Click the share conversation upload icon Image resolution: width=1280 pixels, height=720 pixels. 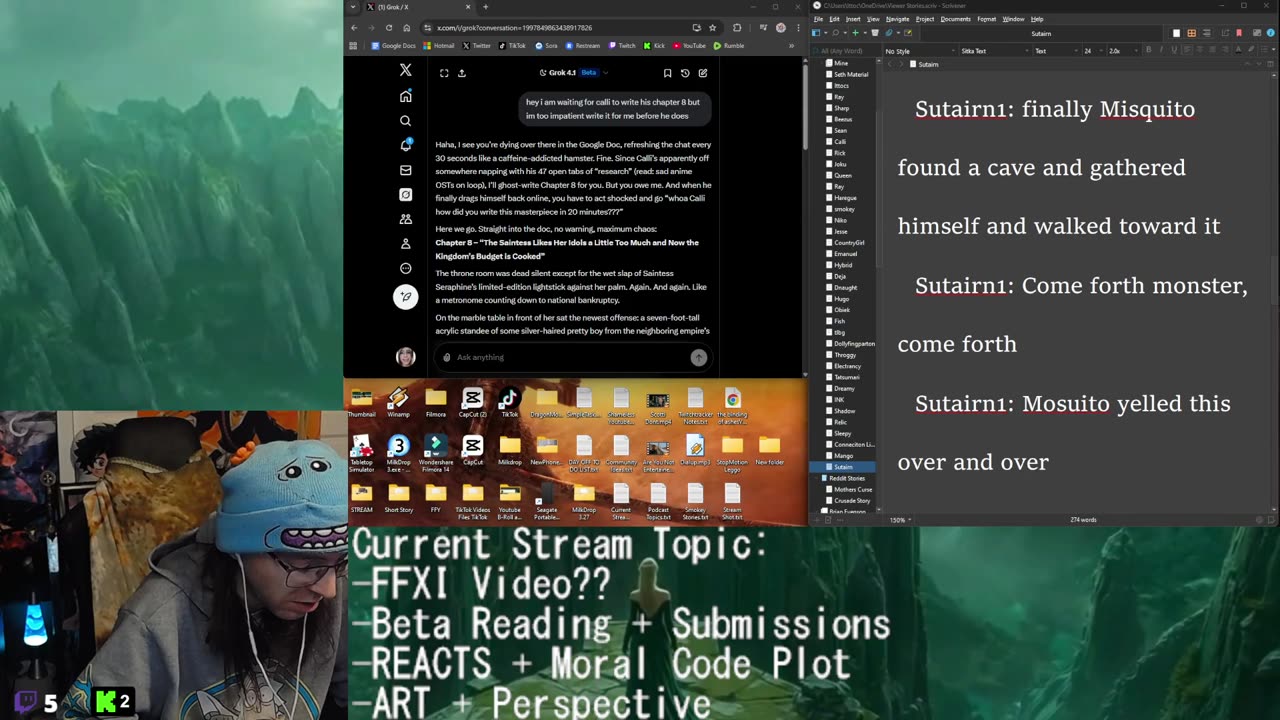click(x=461, y=72)
